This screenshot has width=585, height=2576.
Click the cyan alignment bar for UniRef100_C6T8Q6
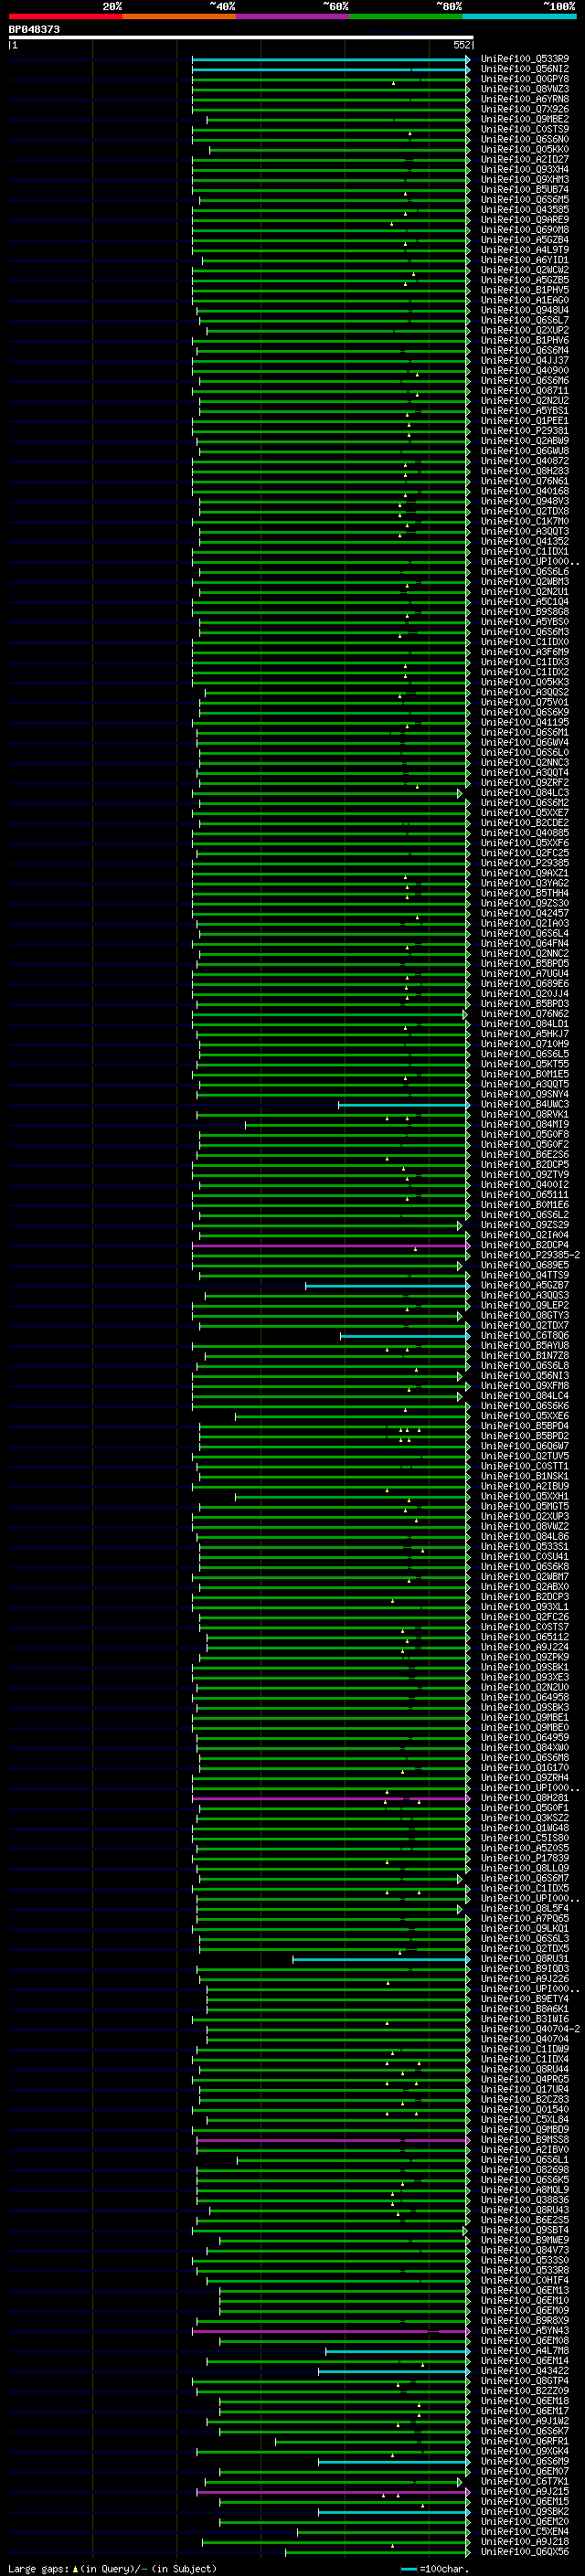coord(404,1336)
